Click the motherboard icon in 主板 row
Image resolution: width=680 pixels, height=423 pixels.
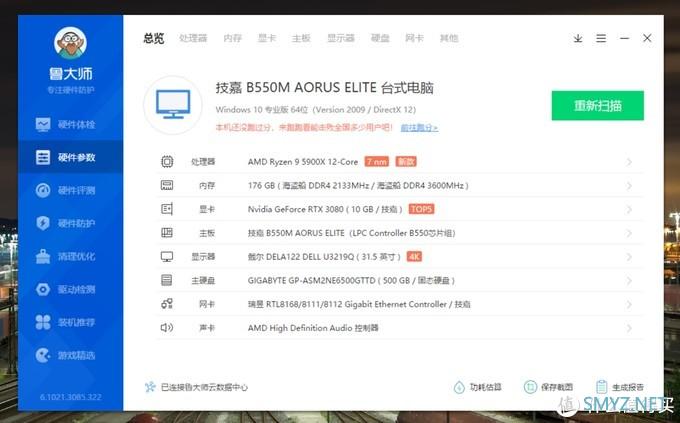tap(167, 233)
